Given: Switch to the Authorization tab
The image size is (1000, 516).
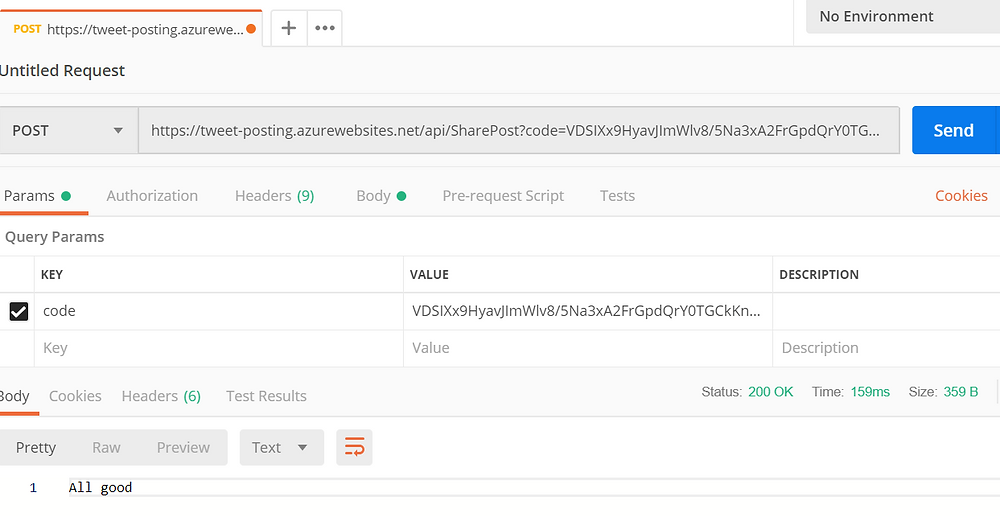Looking at the screenshot, I should [x=152, y=196].
